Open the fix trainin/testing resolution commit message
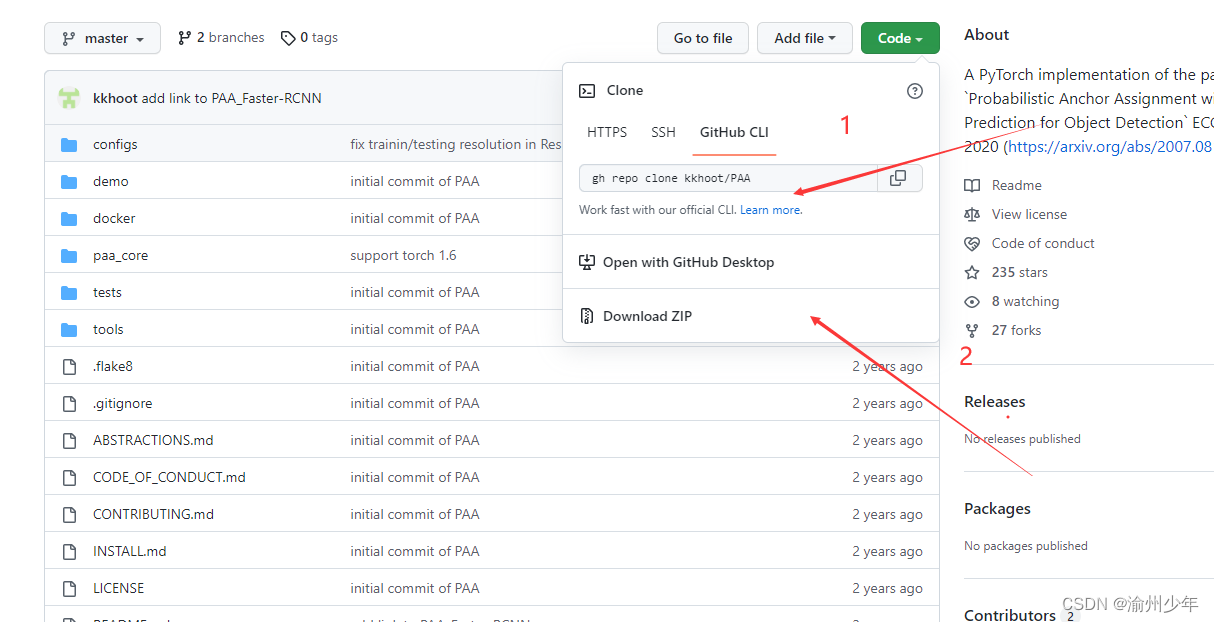1214x622 pixels. [456, 144]
